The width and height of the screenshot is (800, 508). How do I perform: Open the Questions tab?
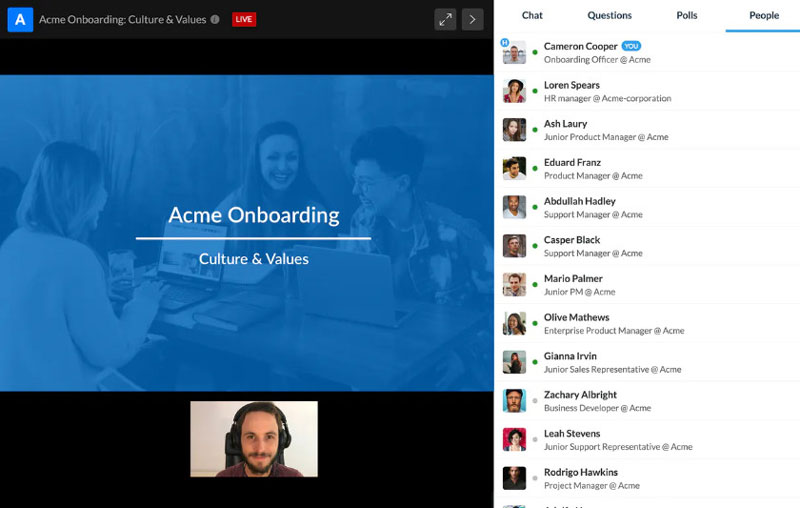click(x=609, y=16)
